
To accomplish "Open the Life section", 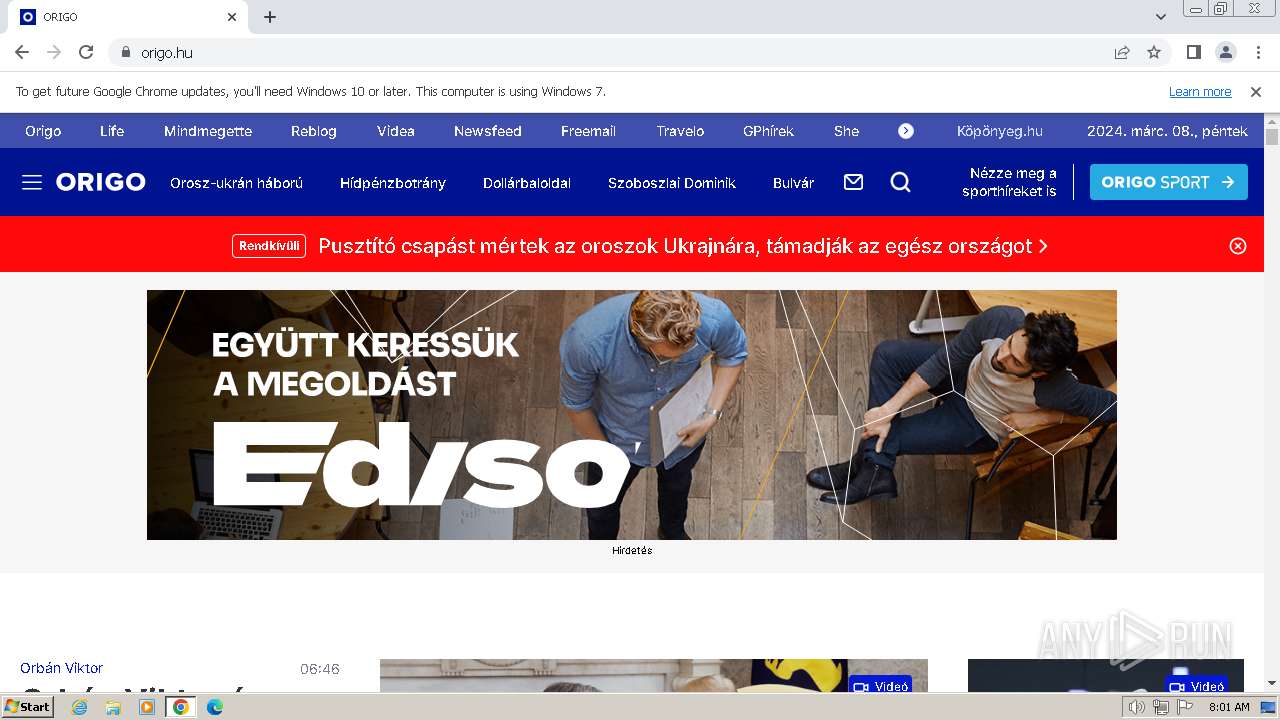I will tap(112, 131).
